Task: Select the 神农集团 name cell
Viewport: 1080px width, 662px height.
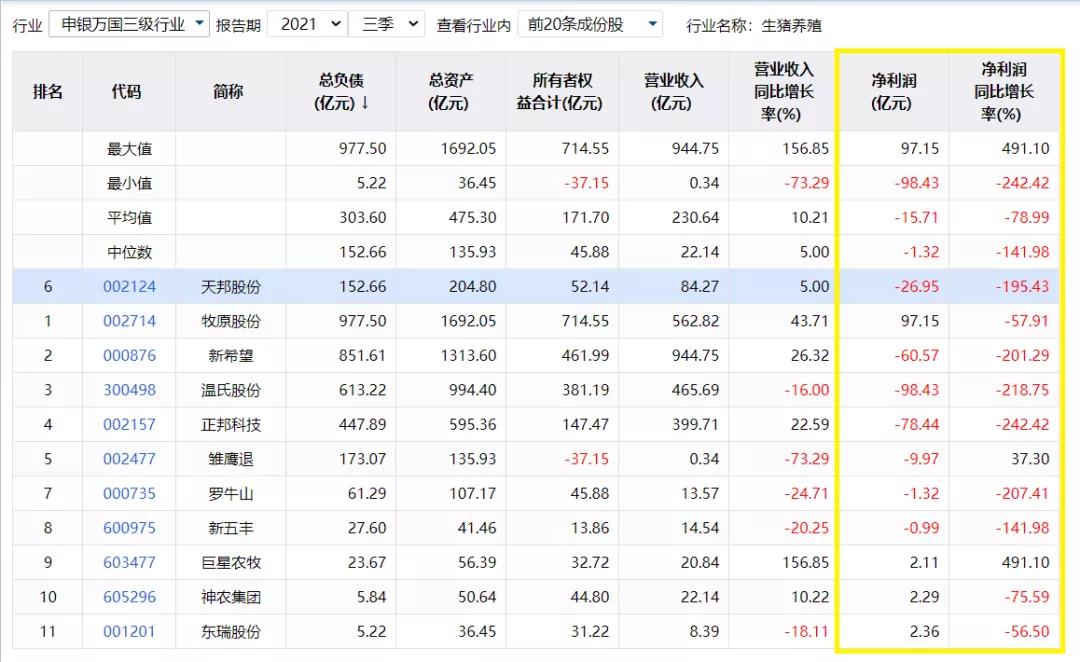Action: coord(231,597)
